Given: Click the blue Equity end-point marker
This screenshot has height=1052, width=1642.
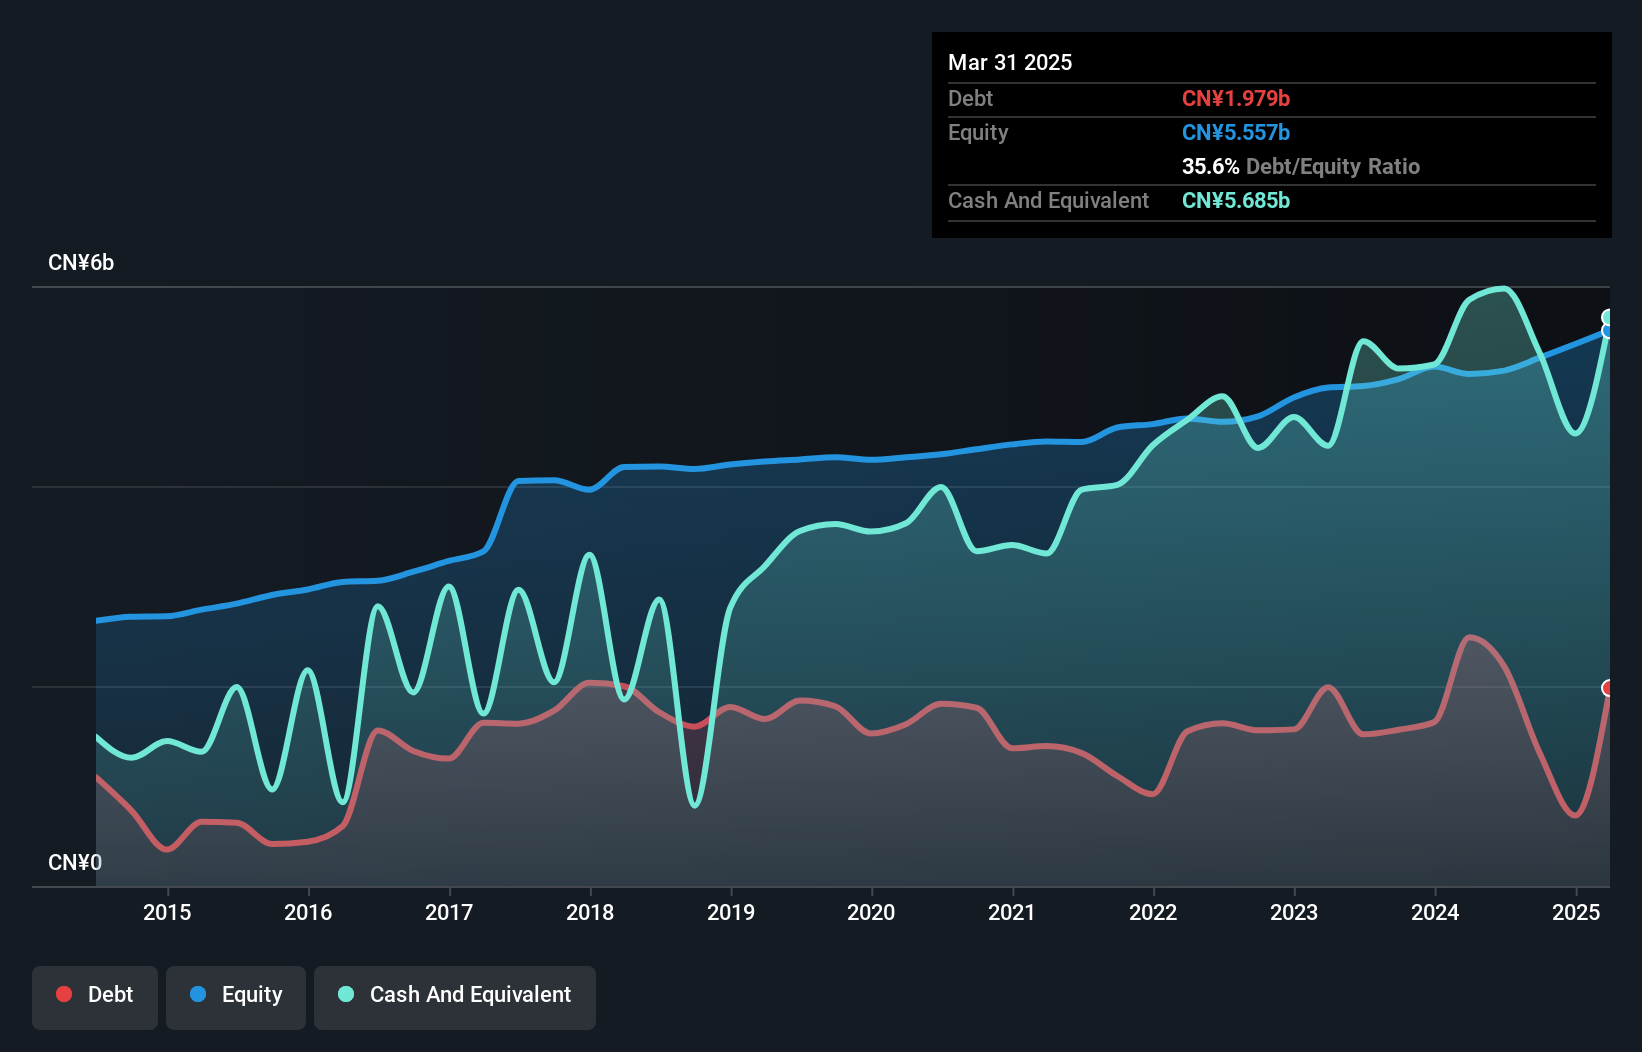Looking at the screenshot, I should coord(1608,331).
